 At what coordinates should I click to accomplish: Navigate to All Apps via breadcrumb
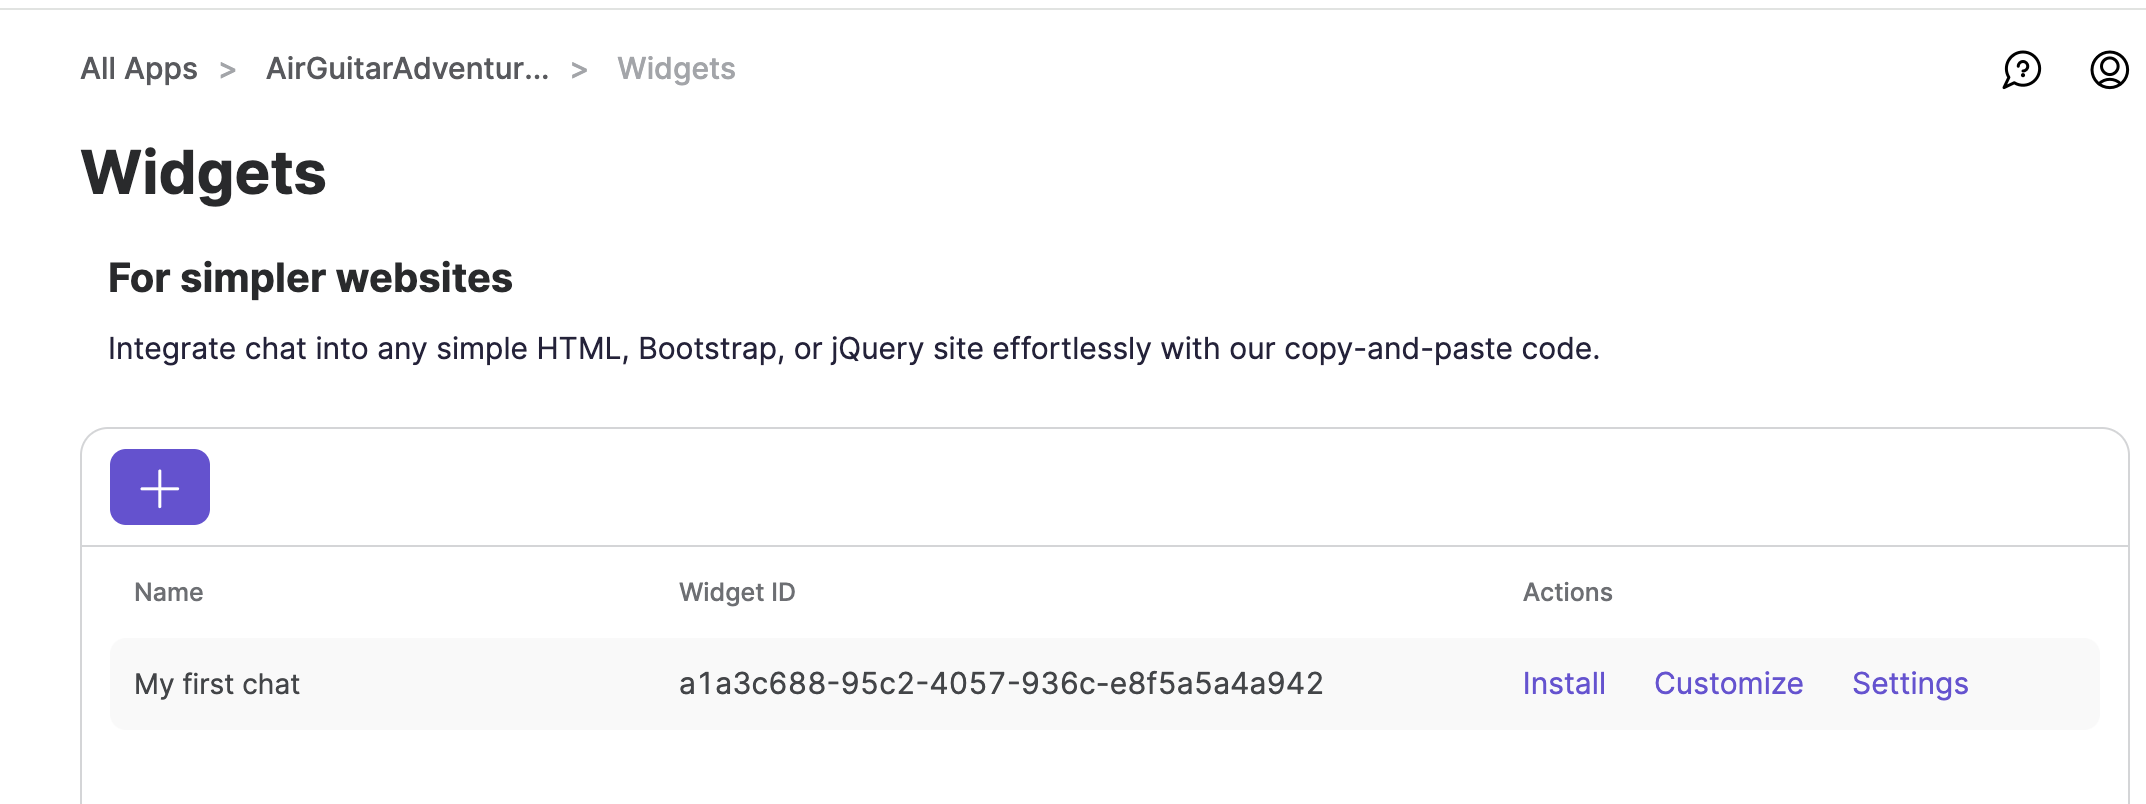[x=138, y=68]
